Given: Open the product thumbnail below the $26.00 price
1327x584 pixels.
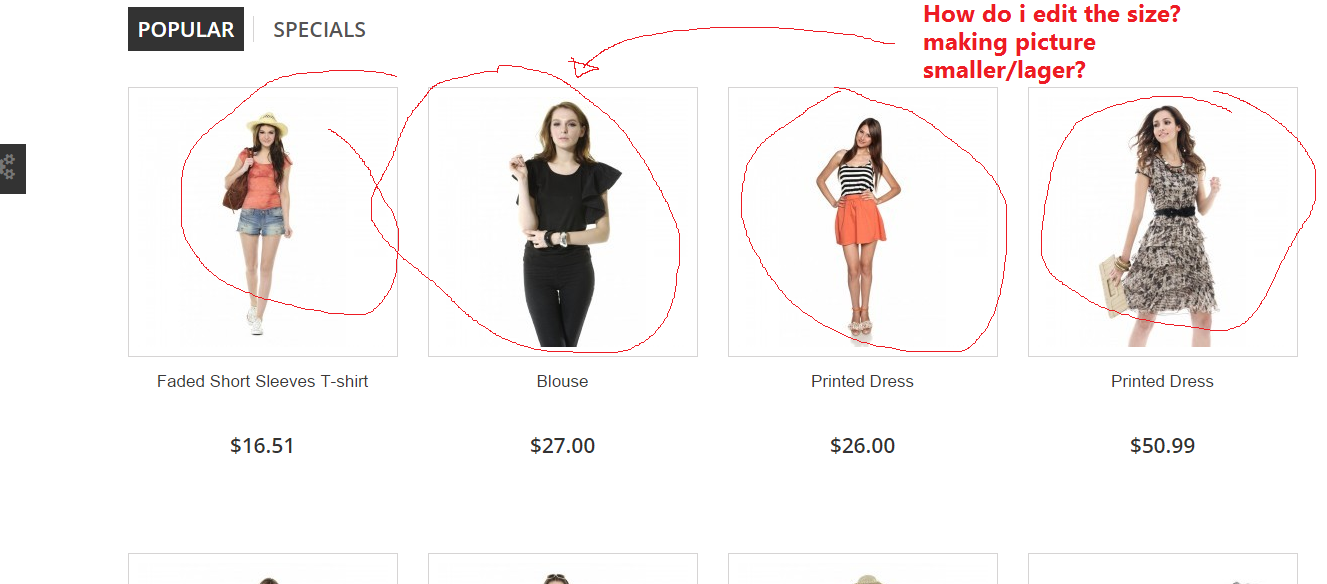Looking at the screenshot, I should (863, 569).
